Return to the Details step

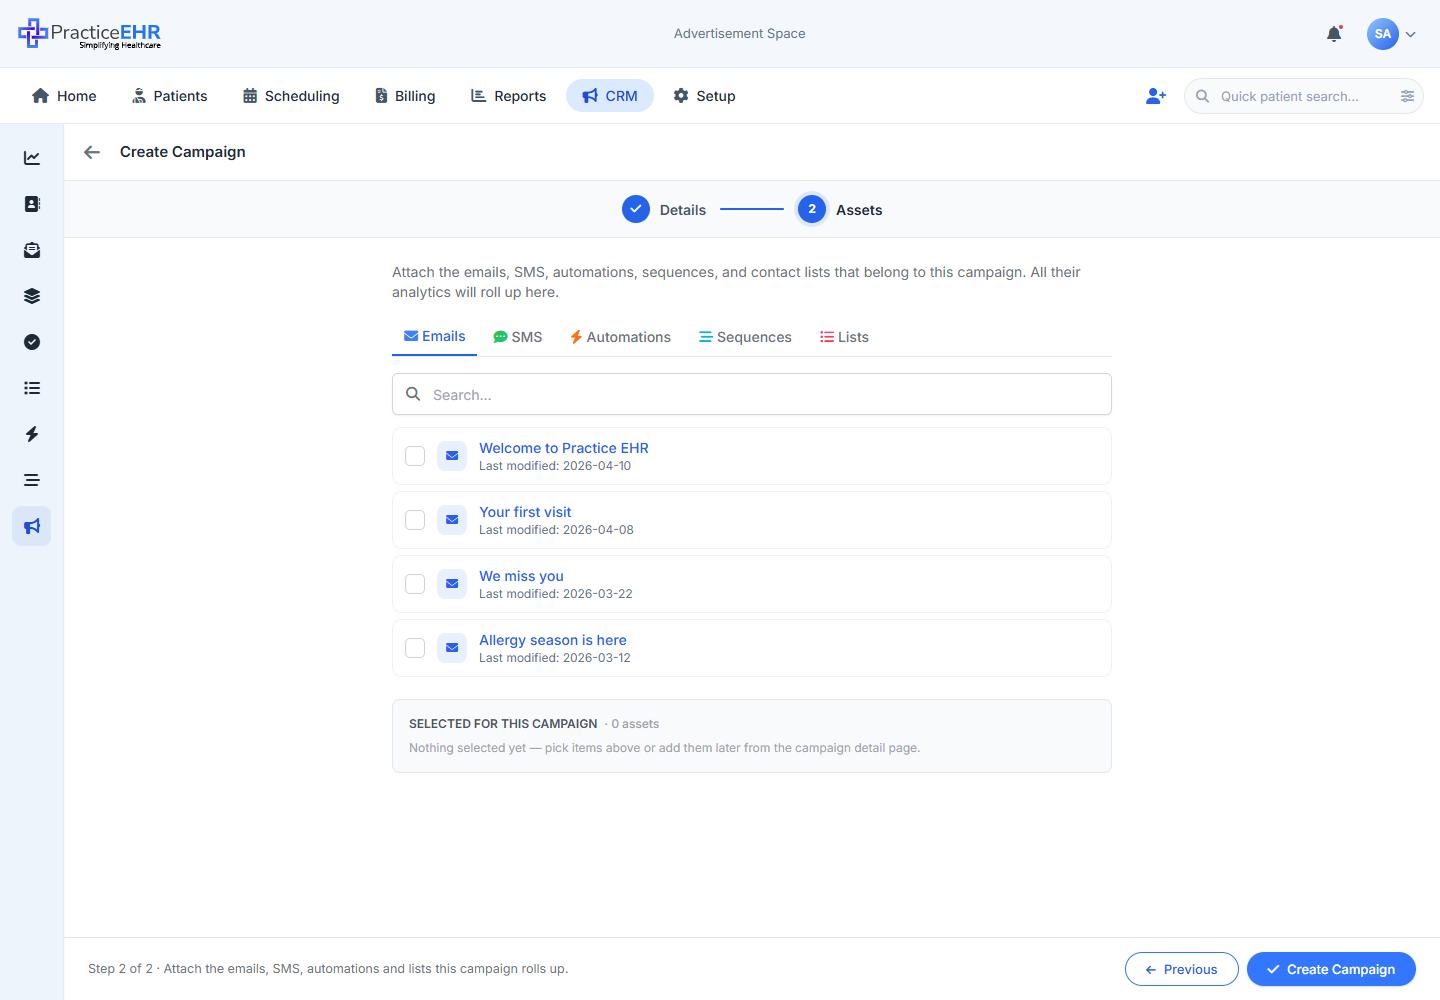coord(664,209)
